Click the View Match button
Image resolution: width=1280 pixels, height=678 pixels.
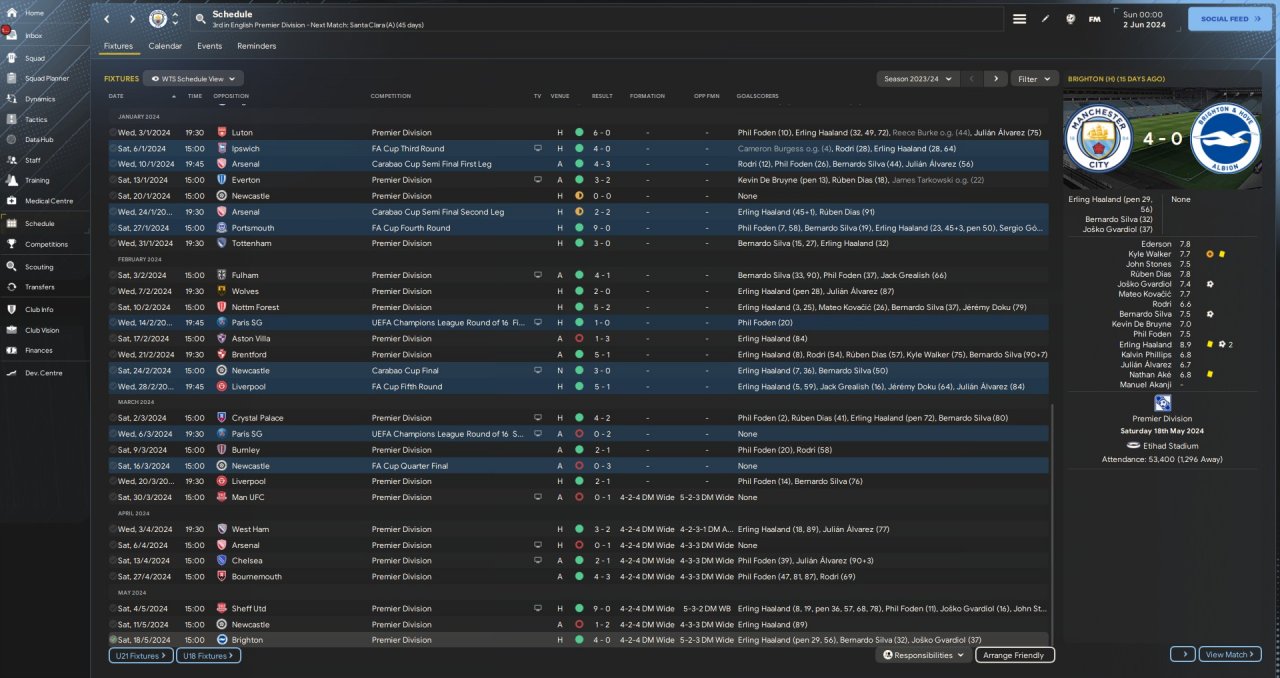click(x=1229, y=654)
